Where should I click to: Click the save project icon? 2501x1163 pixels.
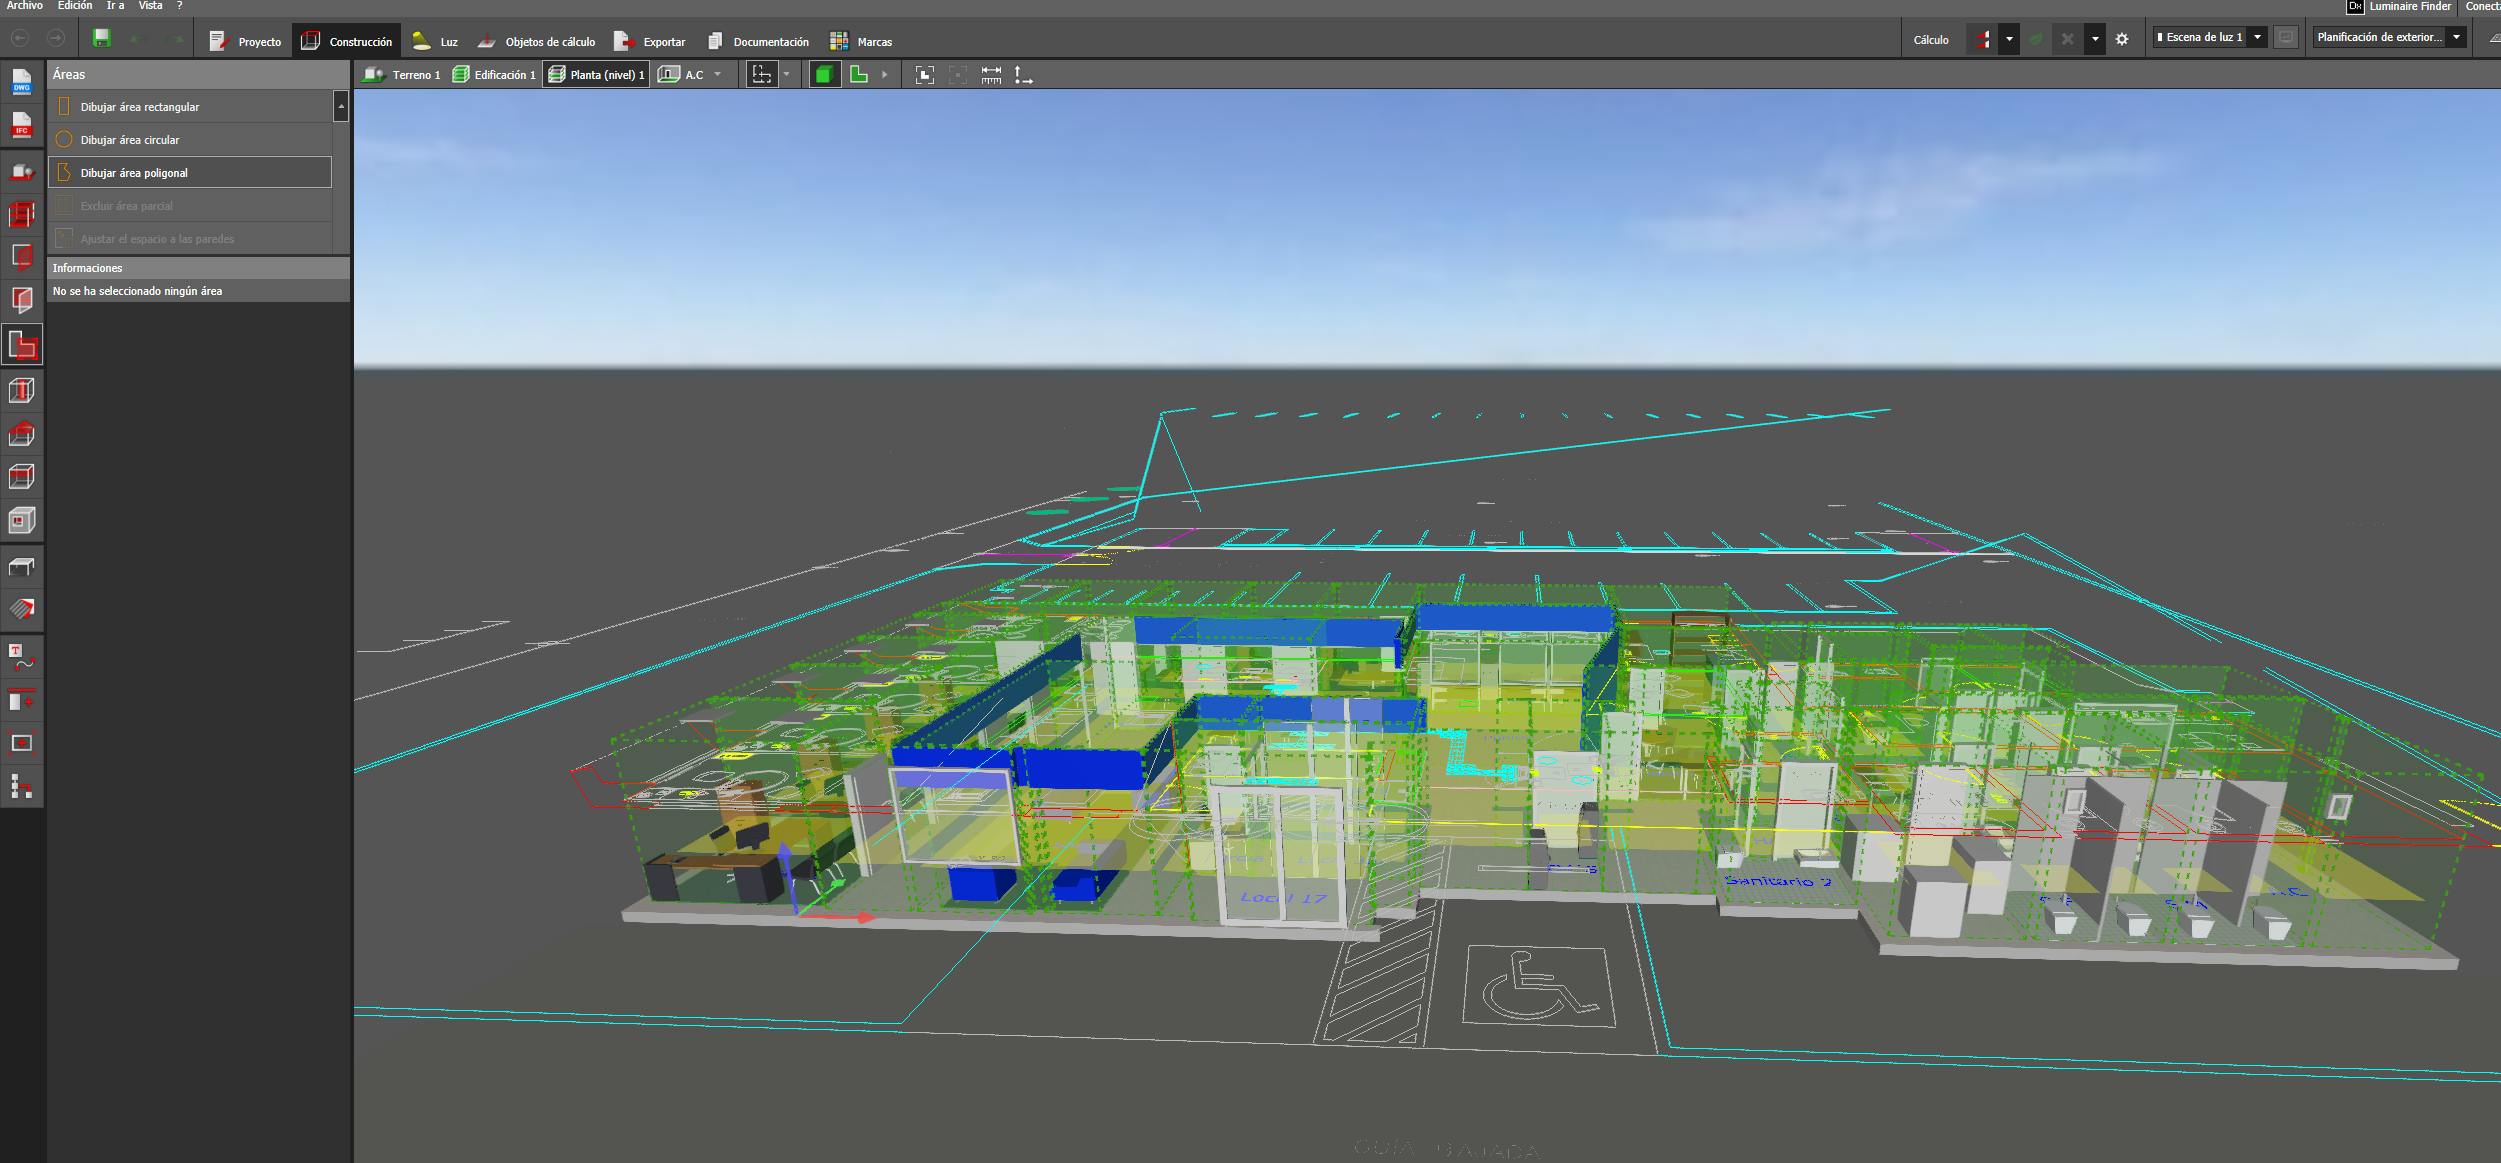(x=101, y=39)
